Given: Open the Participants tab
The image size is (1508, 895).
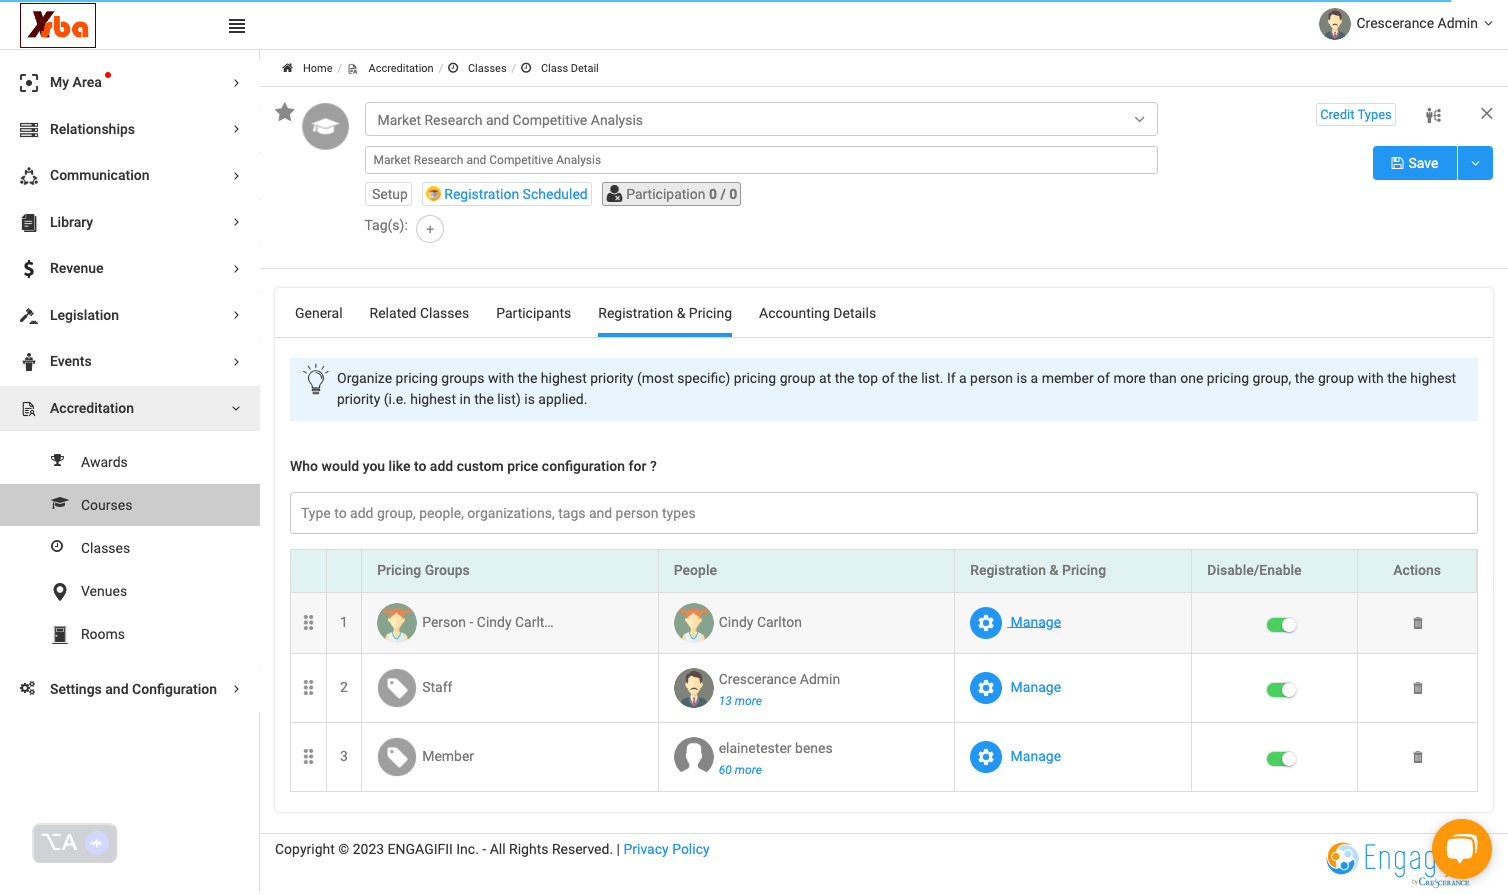Looking at the screenshot, I should (533, 313).
